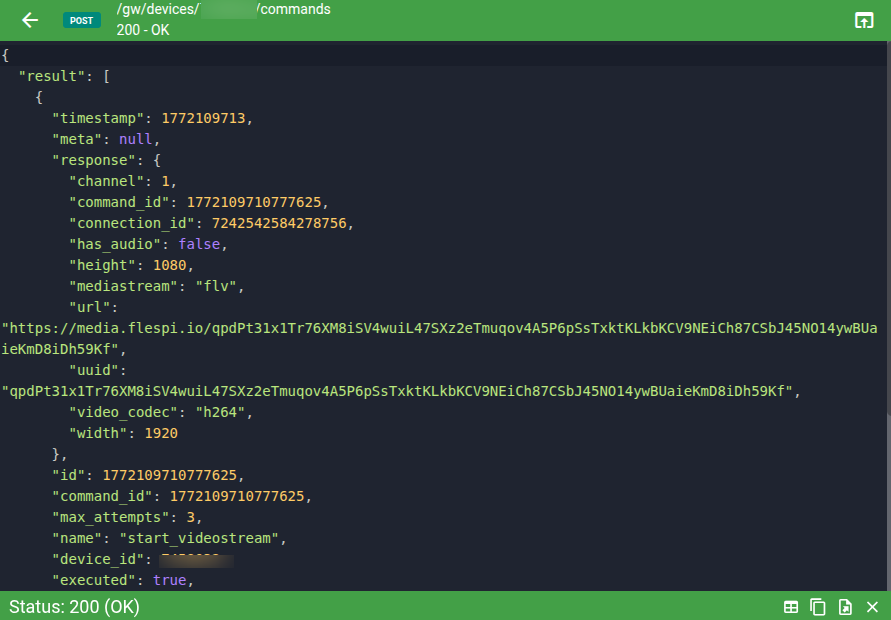Viewport: 891px width, 620px height.
Task: Export the response to a file
Action: point(845,607)
